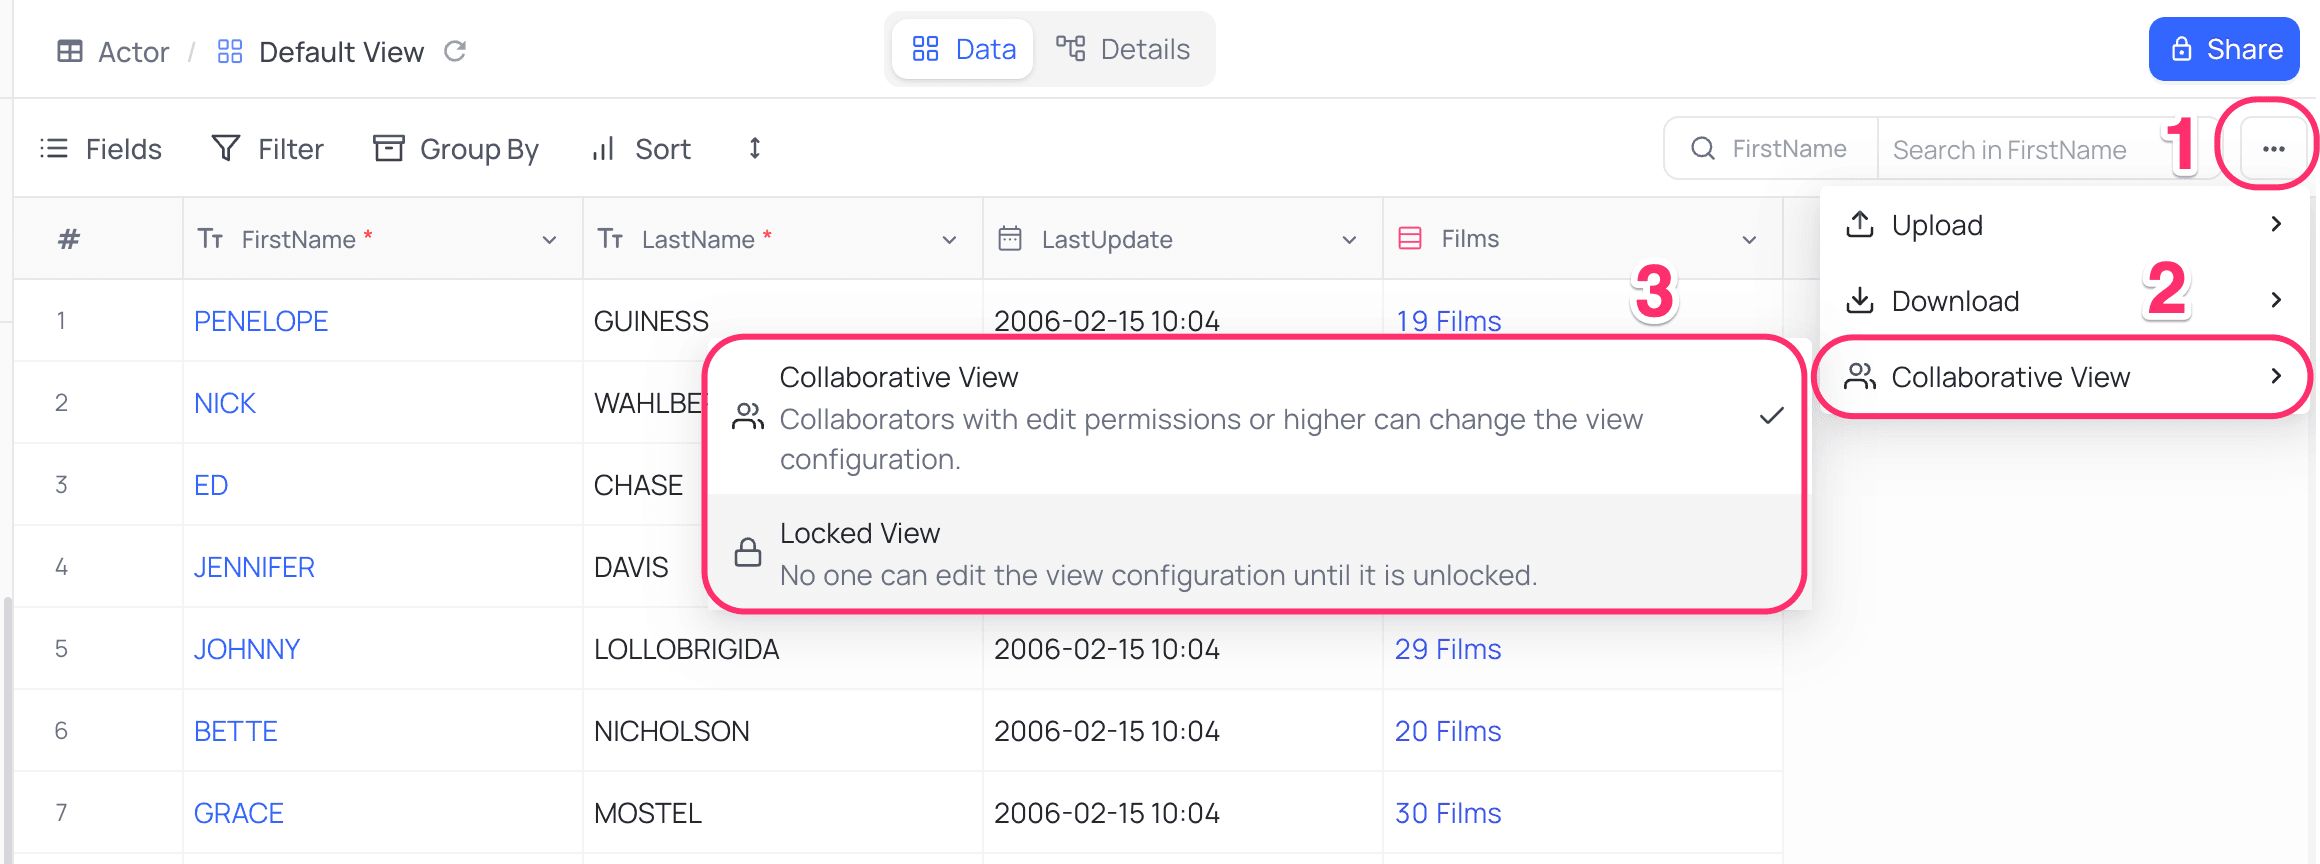
Task: Open the Group By tool
Action: click(456, 149)
